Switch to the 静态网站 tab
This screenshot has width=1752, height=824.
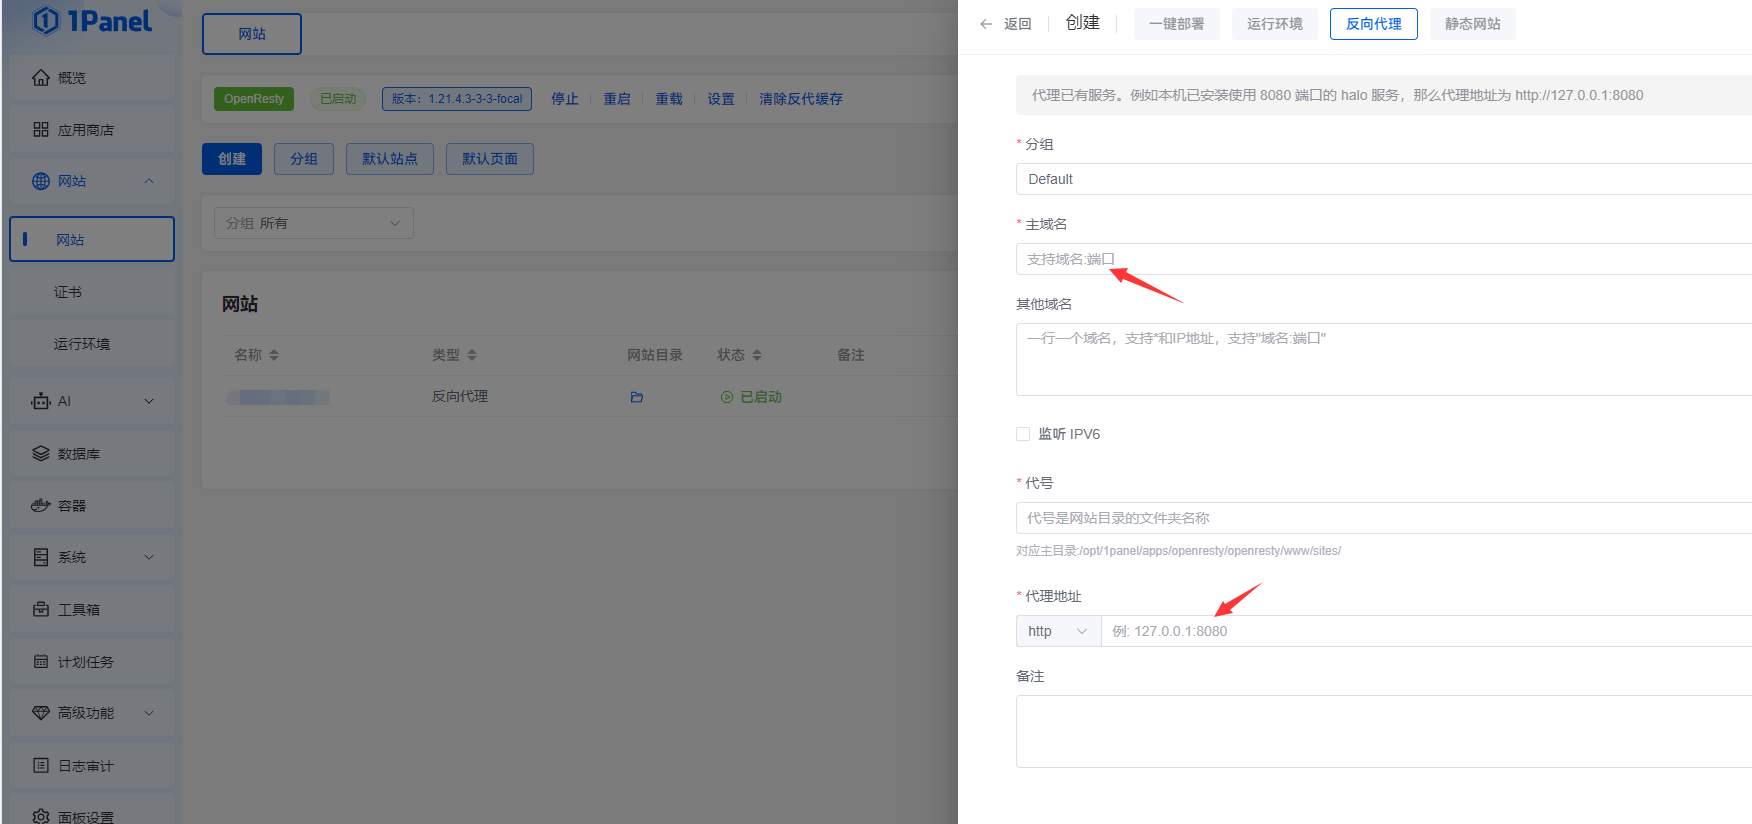(x=1472, y=24)
